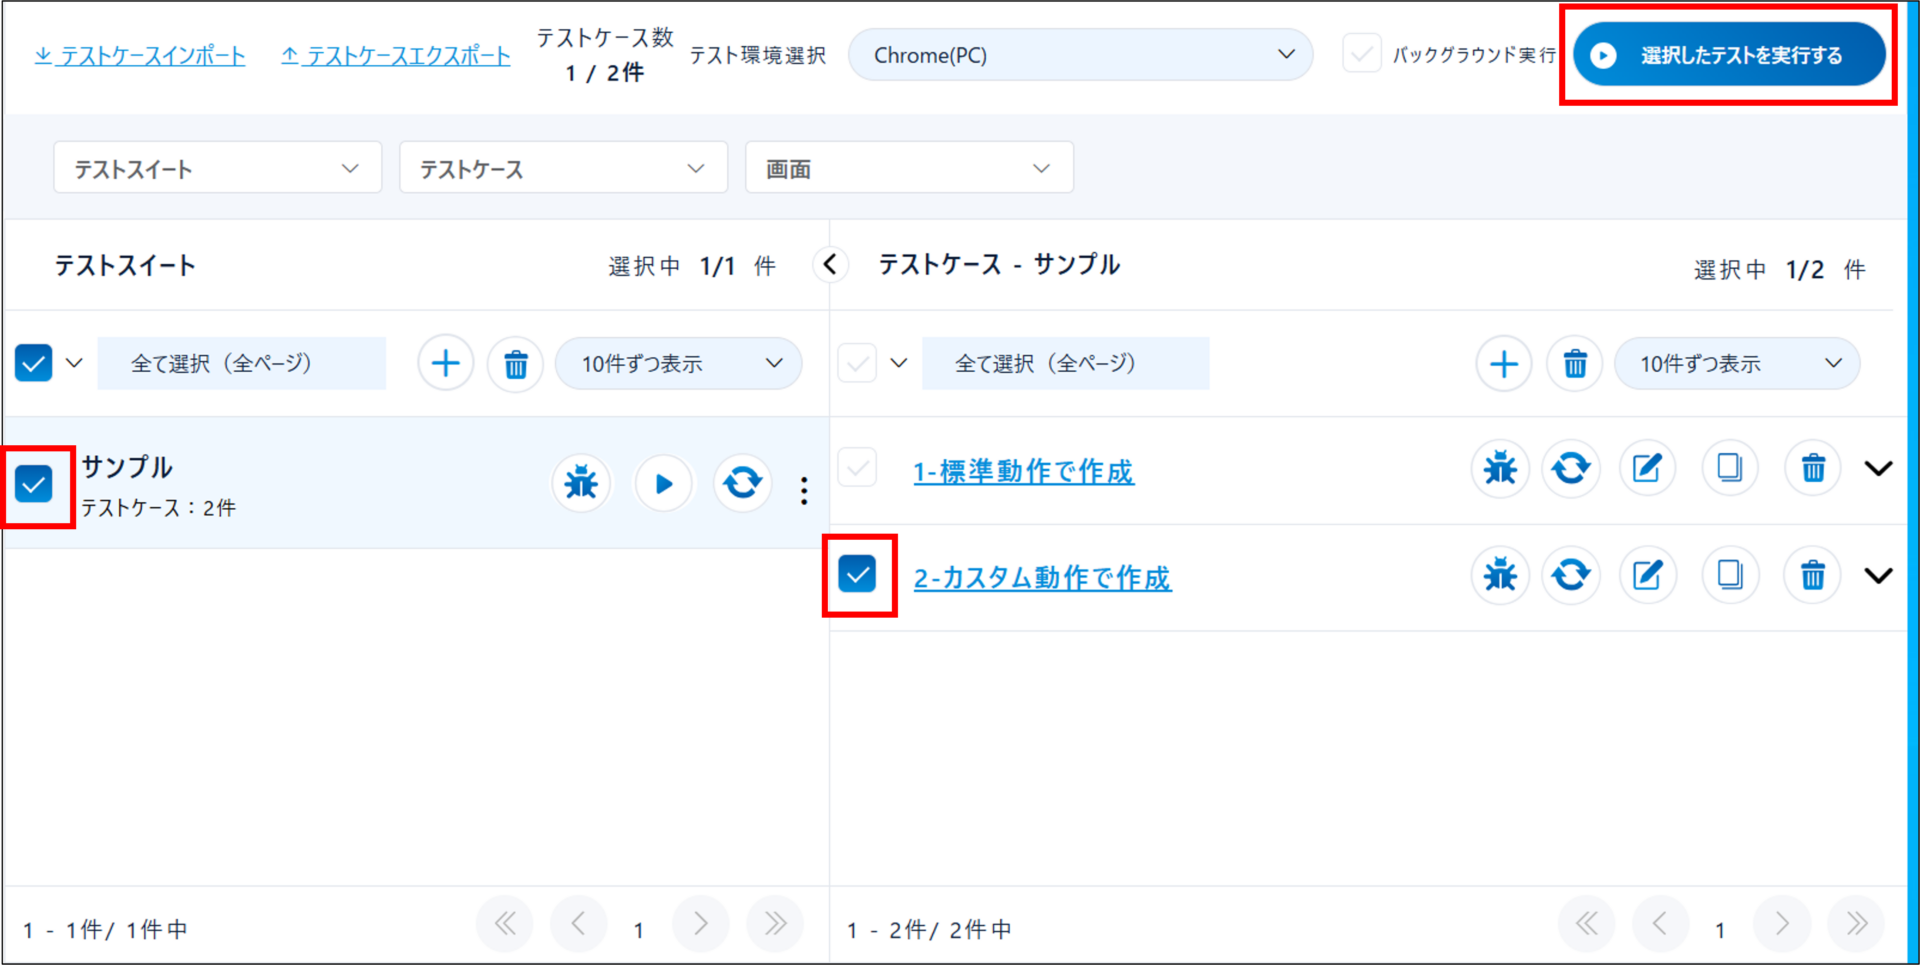Uncheck the サンプル test suite checkbox

coord(34,484)
